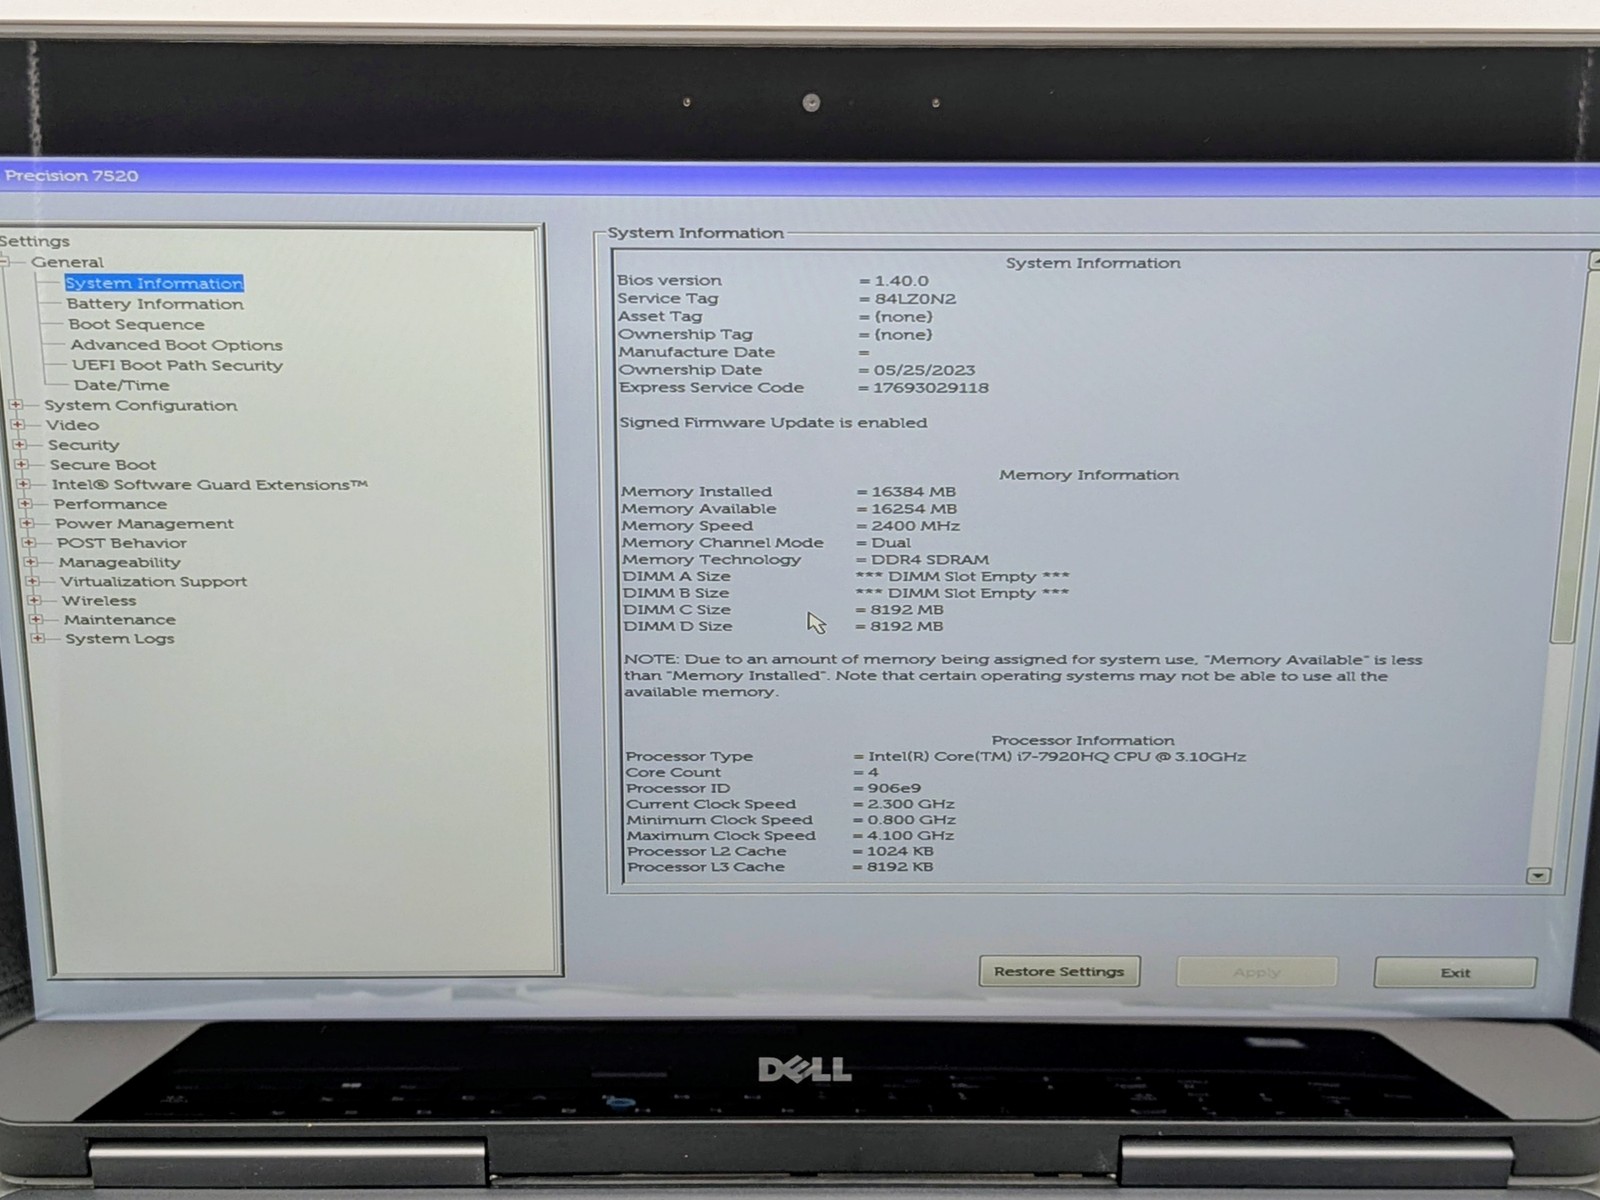Image resolution: width=1600 pixels, height=1200 pixels.
Task: Collapse the General tree node
Action: pyautogui.click(x=5, y=262)
